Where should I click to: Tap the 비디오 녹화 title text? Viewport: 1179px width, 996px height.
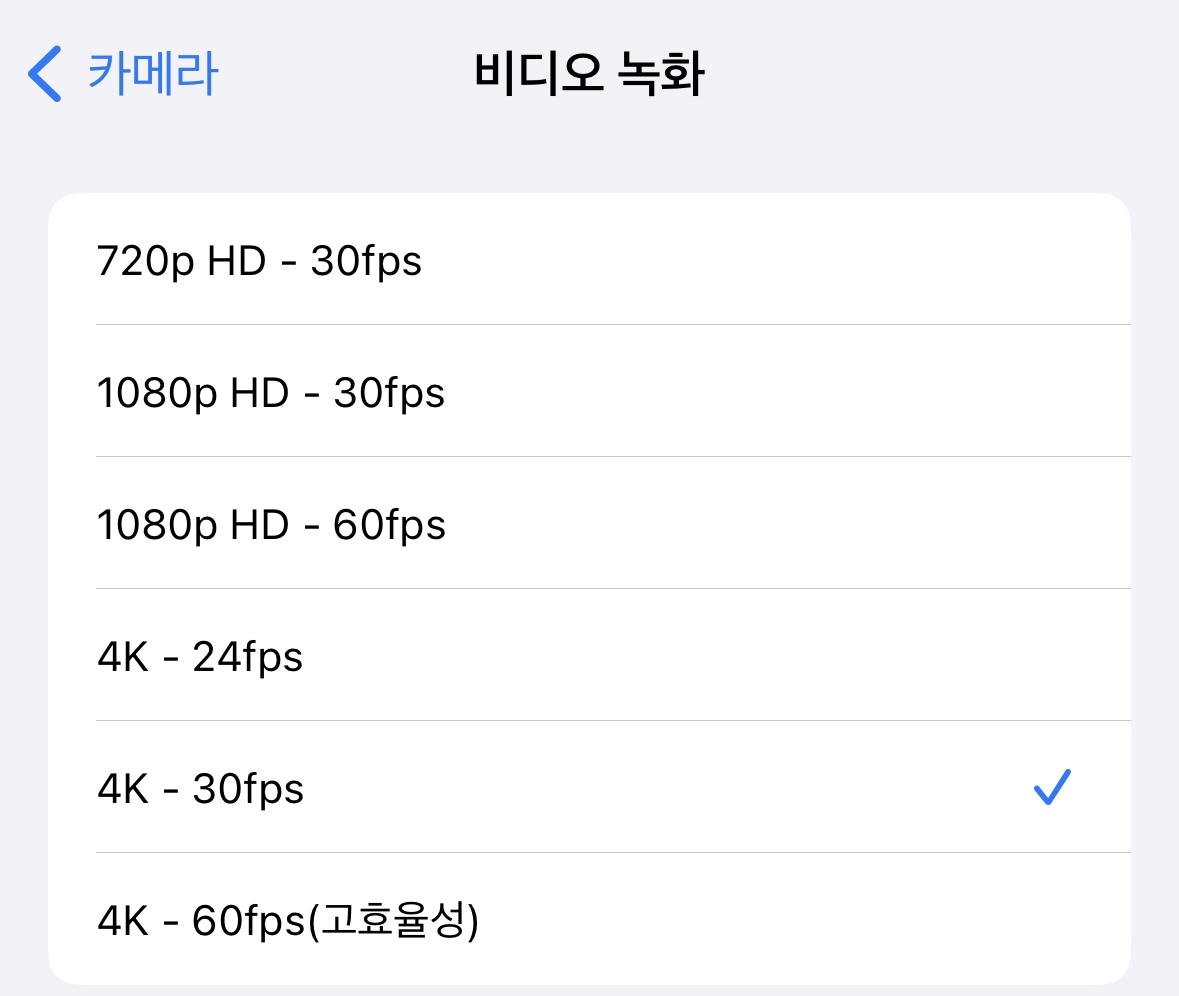(x=589, y=71)
